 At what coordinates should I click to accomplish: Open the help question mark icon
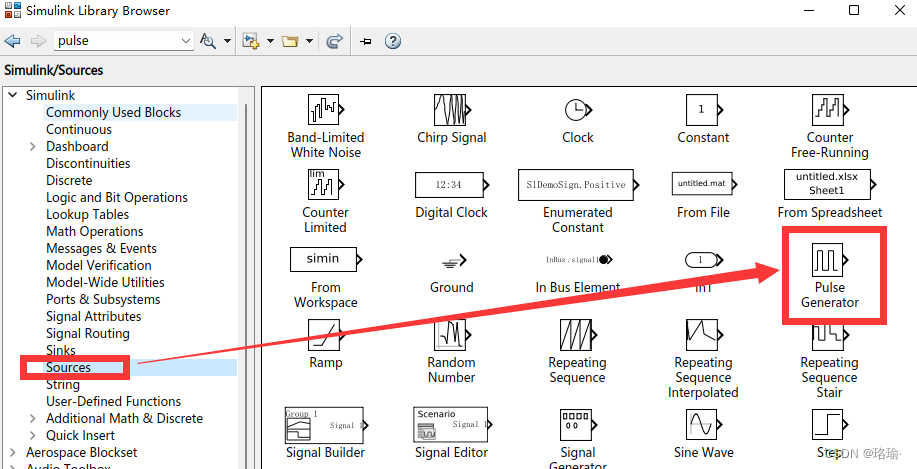point(393,41)
